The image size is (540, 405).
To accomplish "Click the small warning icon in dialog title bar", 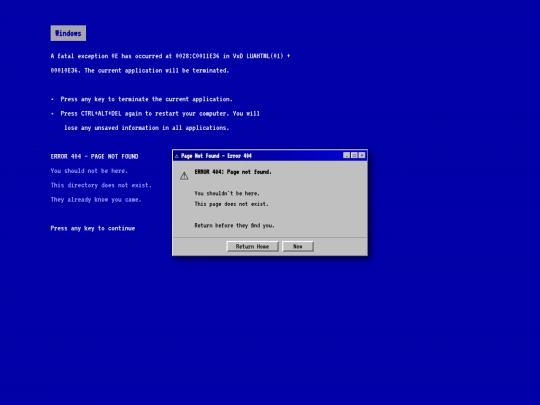I will [177, 156].
